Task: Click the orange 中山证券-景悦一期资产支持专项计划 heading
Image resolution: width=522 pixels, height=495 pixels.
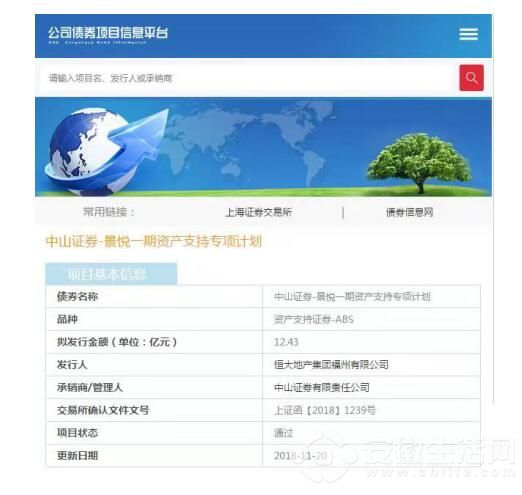Action: pos(153,241)
